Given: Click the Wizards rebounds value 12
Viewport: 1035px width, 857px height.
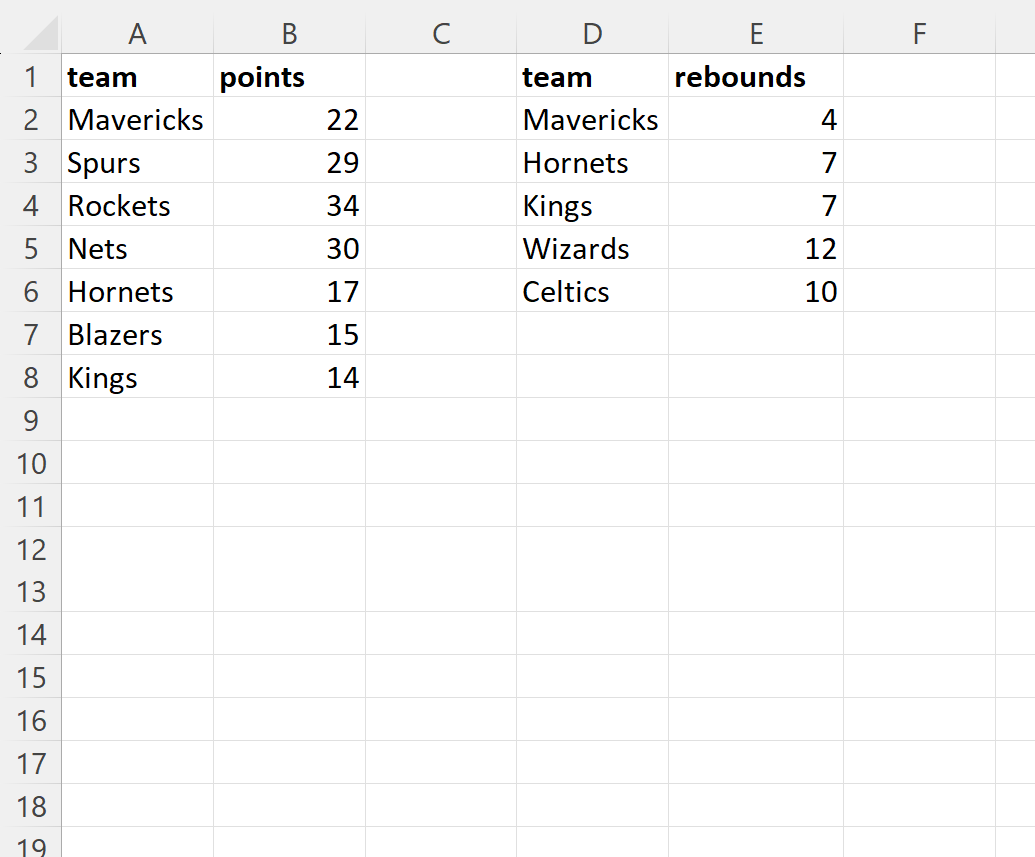Looking at the screenshot, I should 756,249.
